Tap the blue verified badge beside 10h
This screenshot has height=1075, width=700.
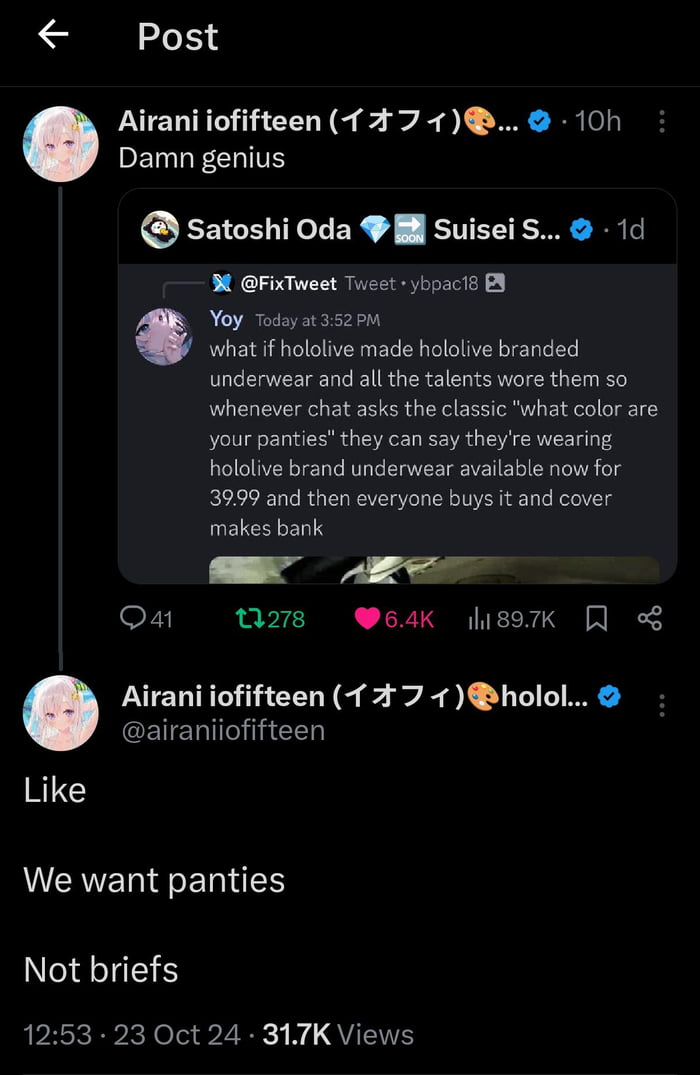(539, 122)
